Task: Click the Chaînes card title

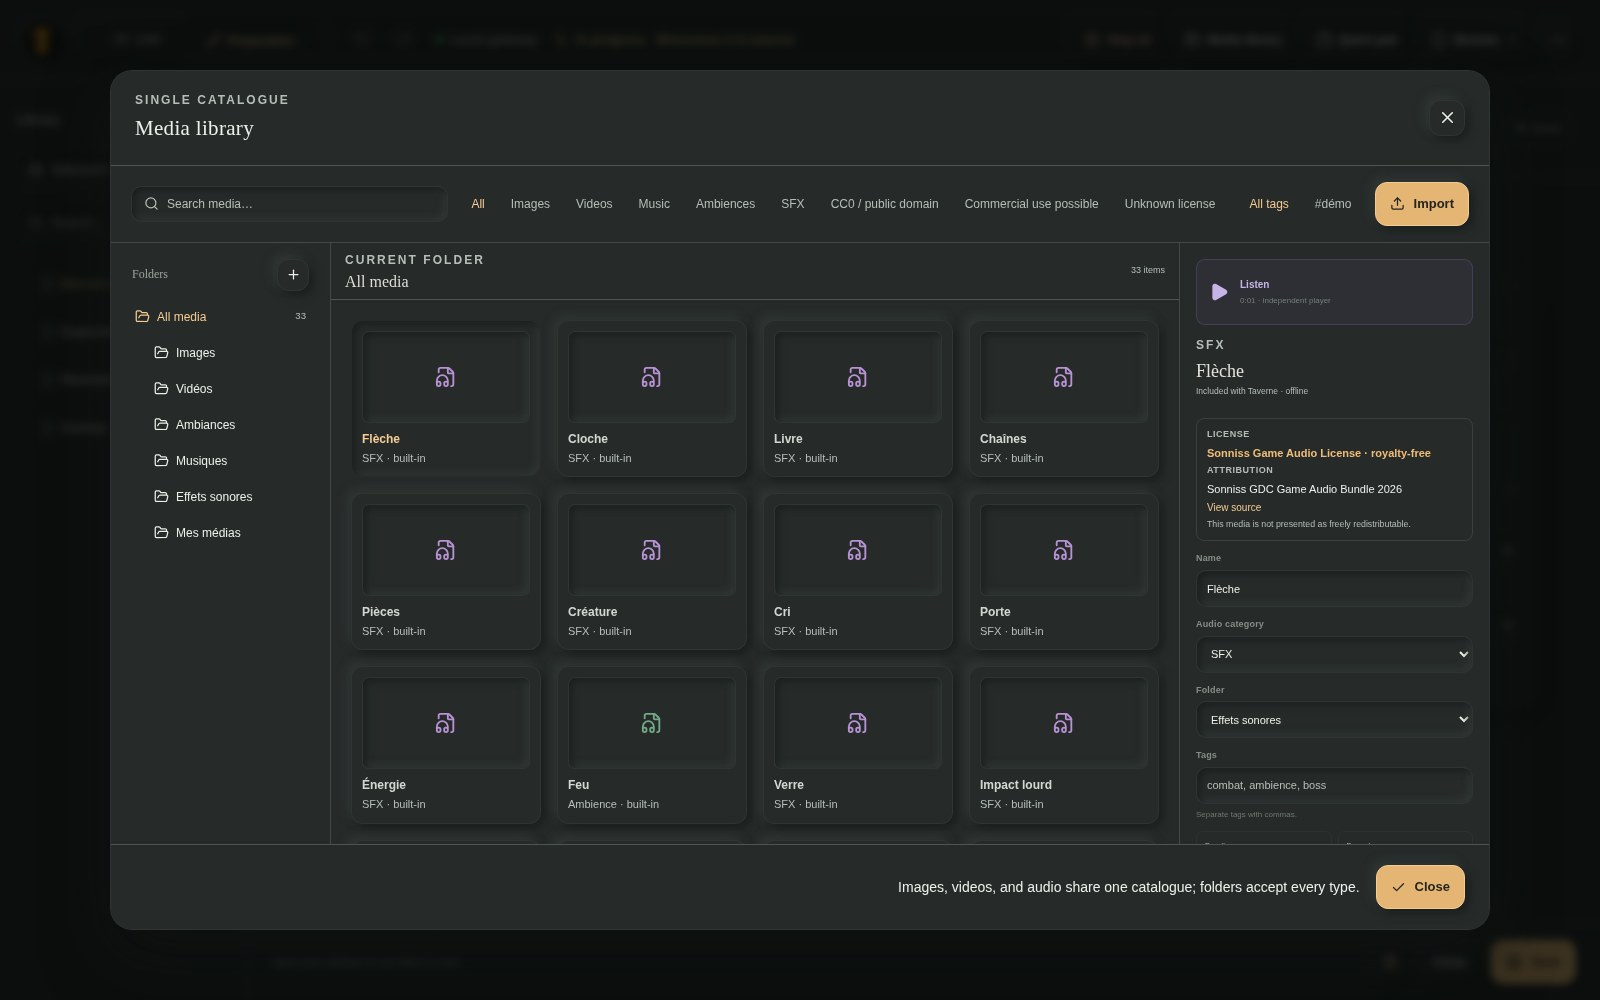Action: pyautogui.click(x=1003, y=439)
